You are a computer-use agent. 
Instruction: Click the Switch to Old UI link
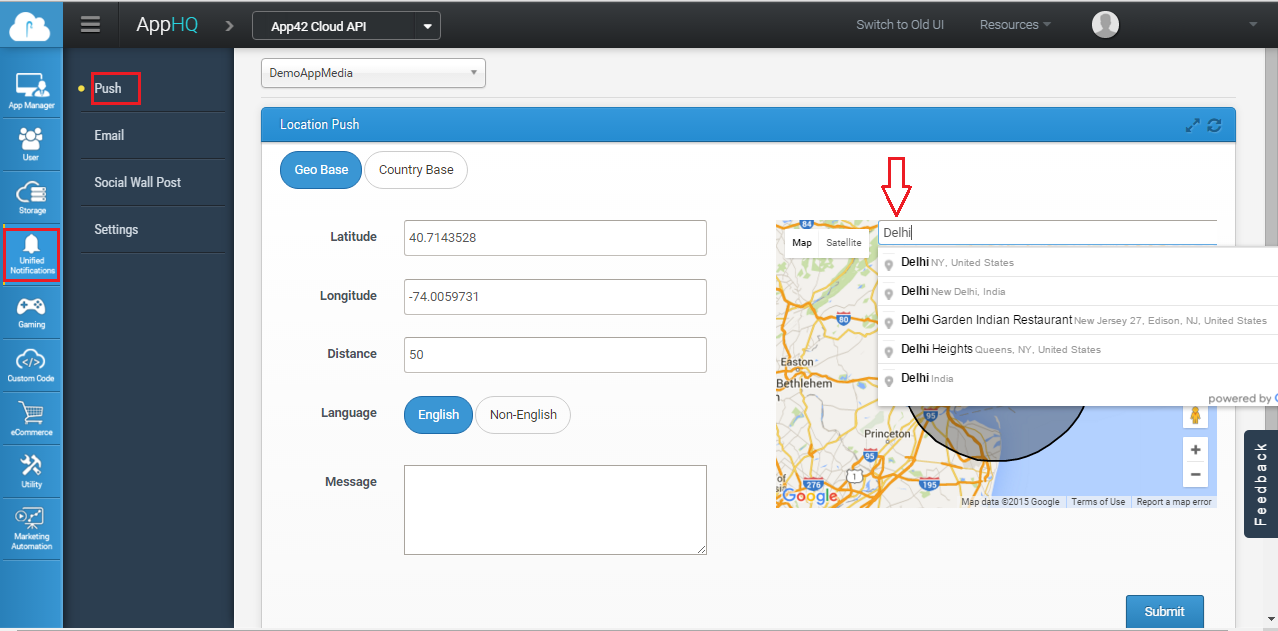(x=900, y=25)
